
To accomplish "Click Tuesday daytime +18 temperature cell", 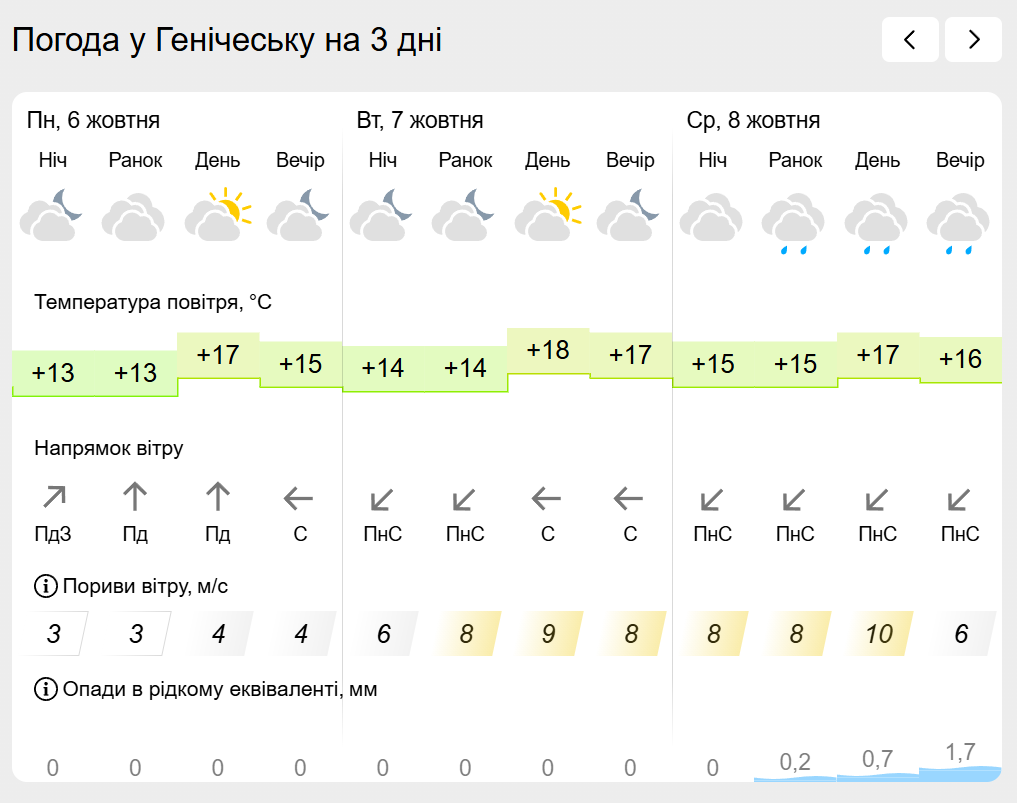I will [548, 351].
